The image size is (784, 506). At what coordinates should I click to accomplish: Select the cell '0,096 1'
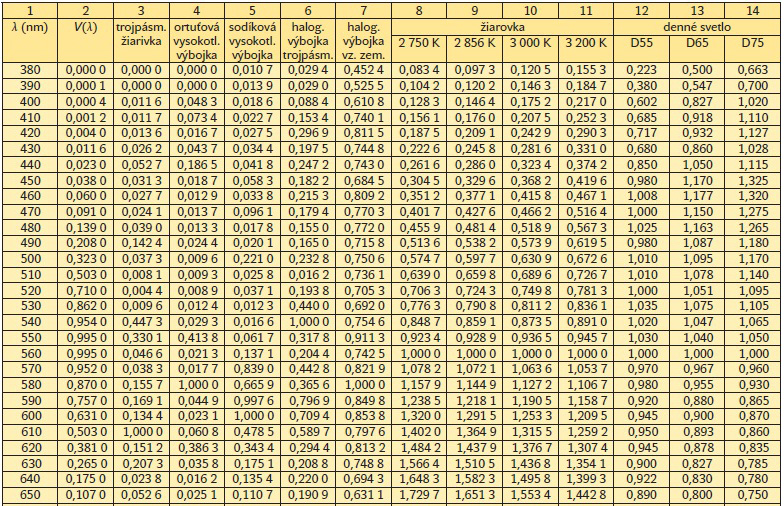point(252,212)
